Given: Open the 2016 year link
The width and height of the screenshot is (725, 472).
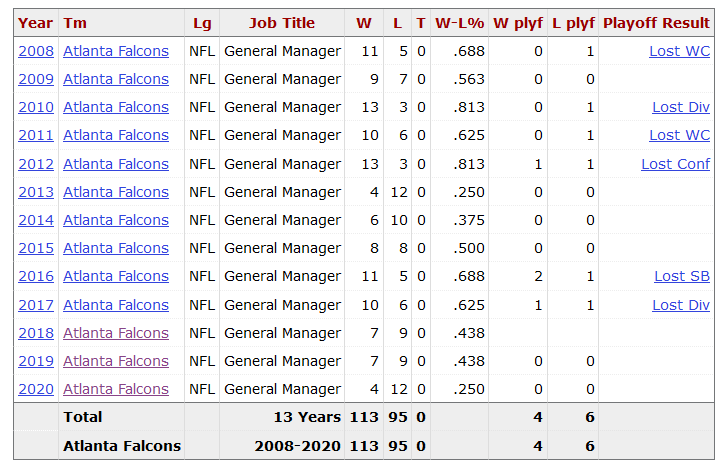Looking at the screenshot, I should [36, 277].
